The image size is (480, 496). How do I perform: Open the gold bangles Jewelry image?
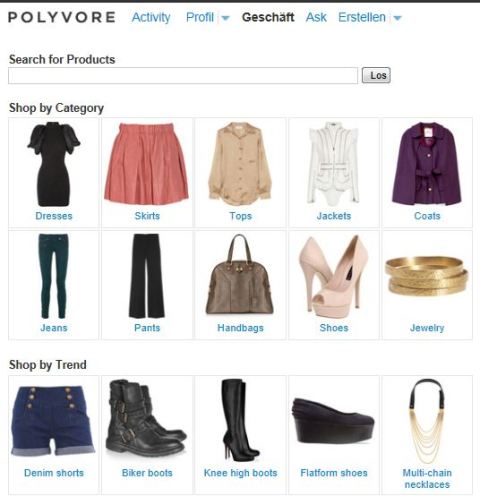coord(427,276)
